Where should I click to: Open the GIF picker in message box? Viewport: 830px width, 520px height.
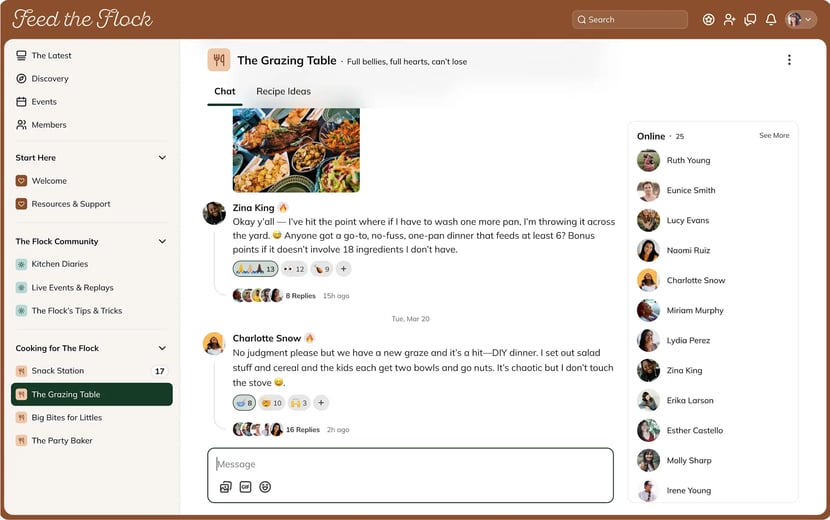245,487
